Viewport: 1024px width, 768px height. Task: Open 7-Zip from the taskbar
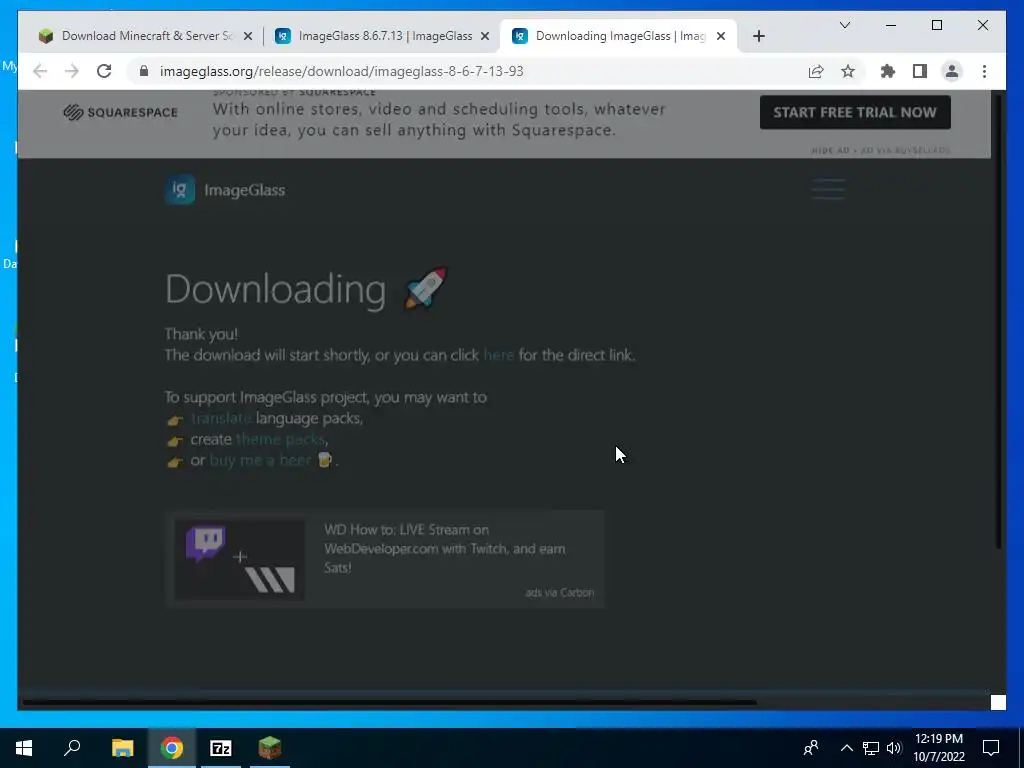221,748
